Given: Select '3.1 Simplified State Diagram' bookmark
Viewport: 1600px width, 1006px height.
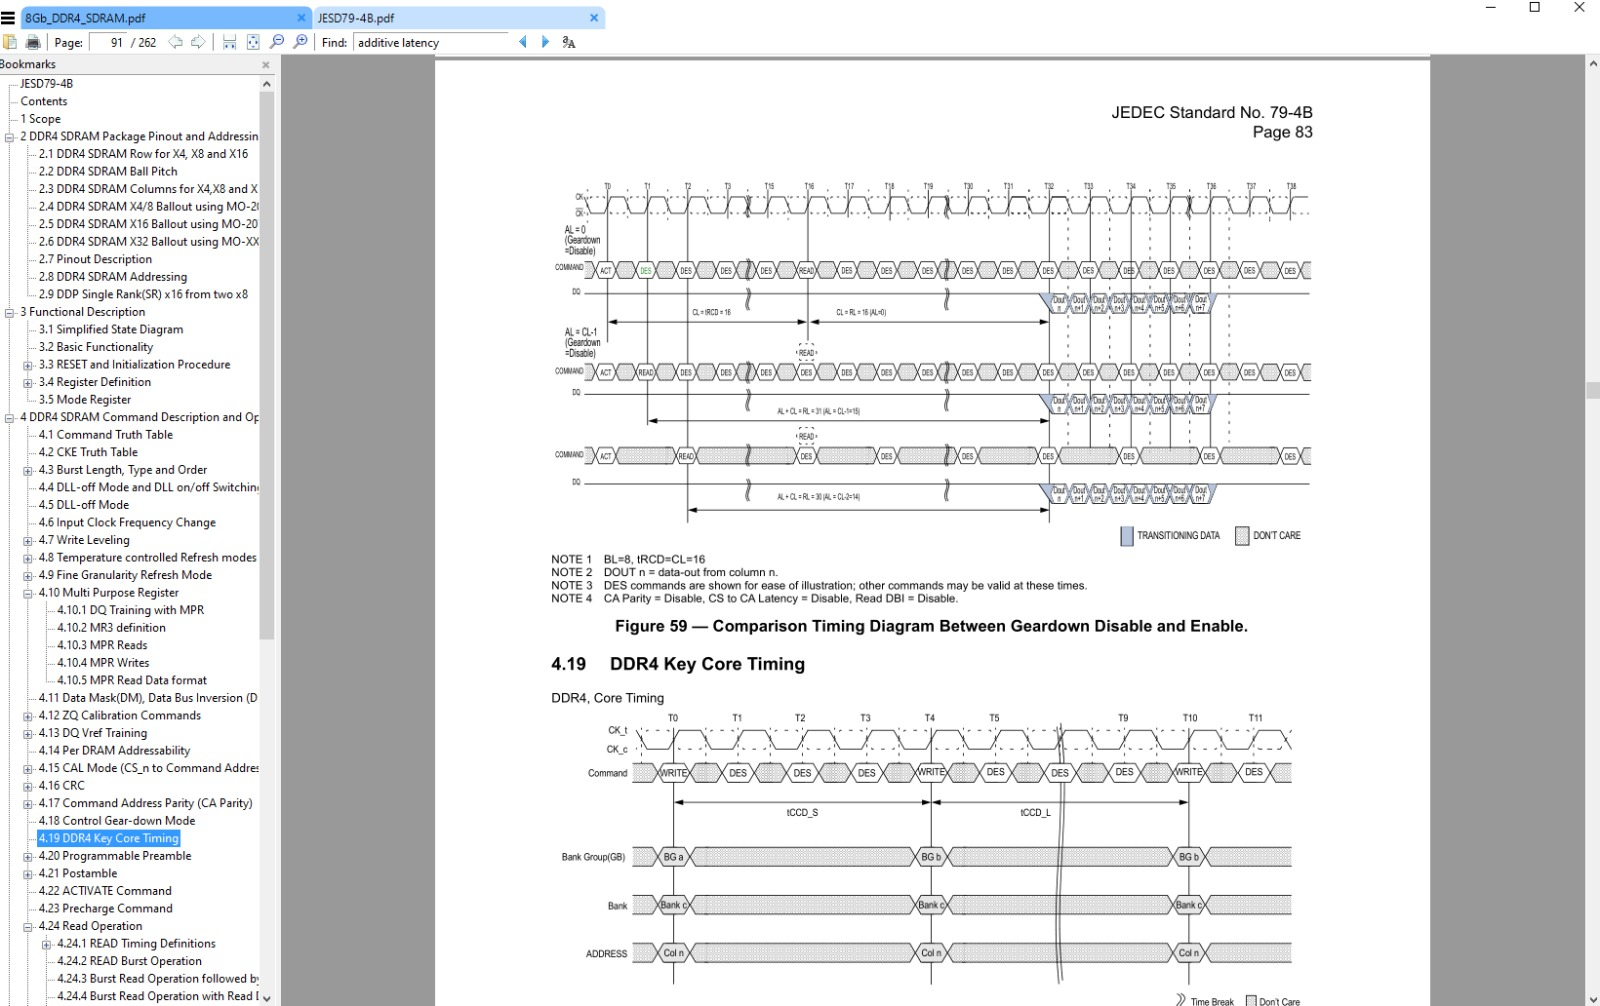Looking at the screenshot, I should [x=111, y=329].
